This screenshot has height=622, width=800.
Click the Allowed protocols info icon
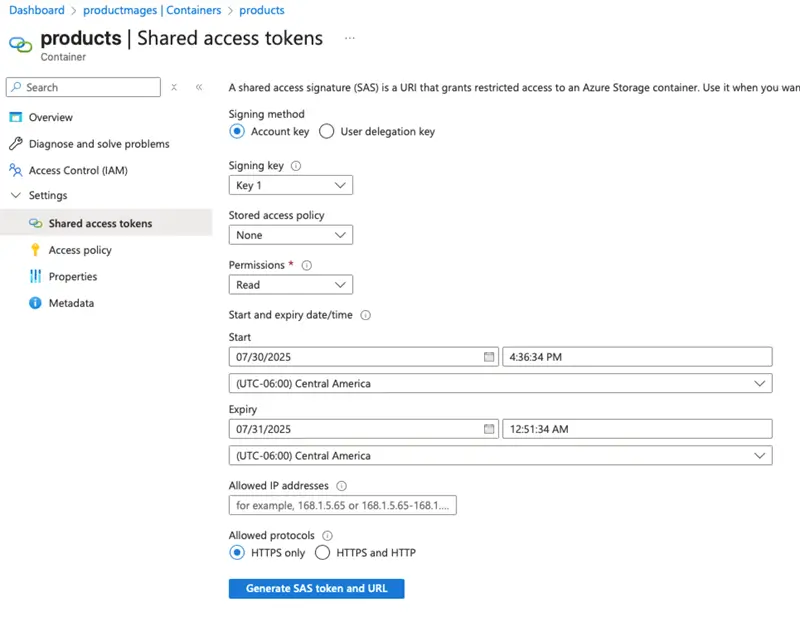pyautogui.click(x=328, y=536)
